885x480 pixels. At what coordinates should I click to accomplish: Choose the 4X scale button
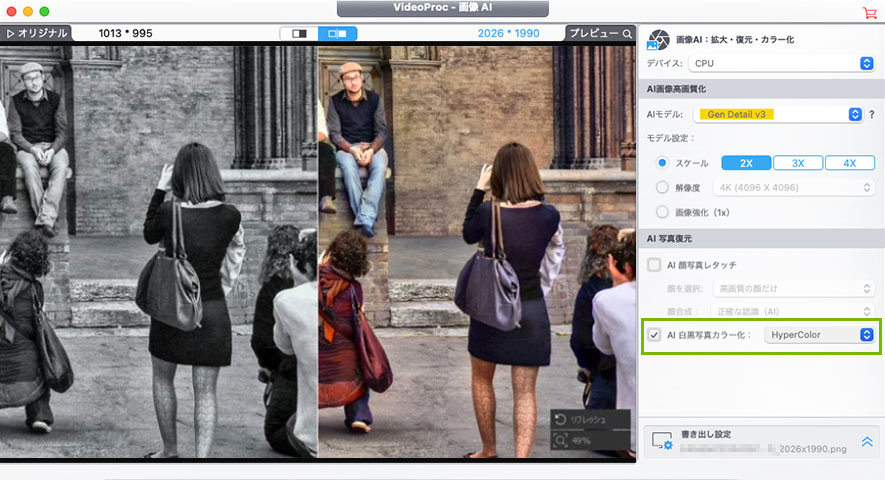(x=849, y=163)
